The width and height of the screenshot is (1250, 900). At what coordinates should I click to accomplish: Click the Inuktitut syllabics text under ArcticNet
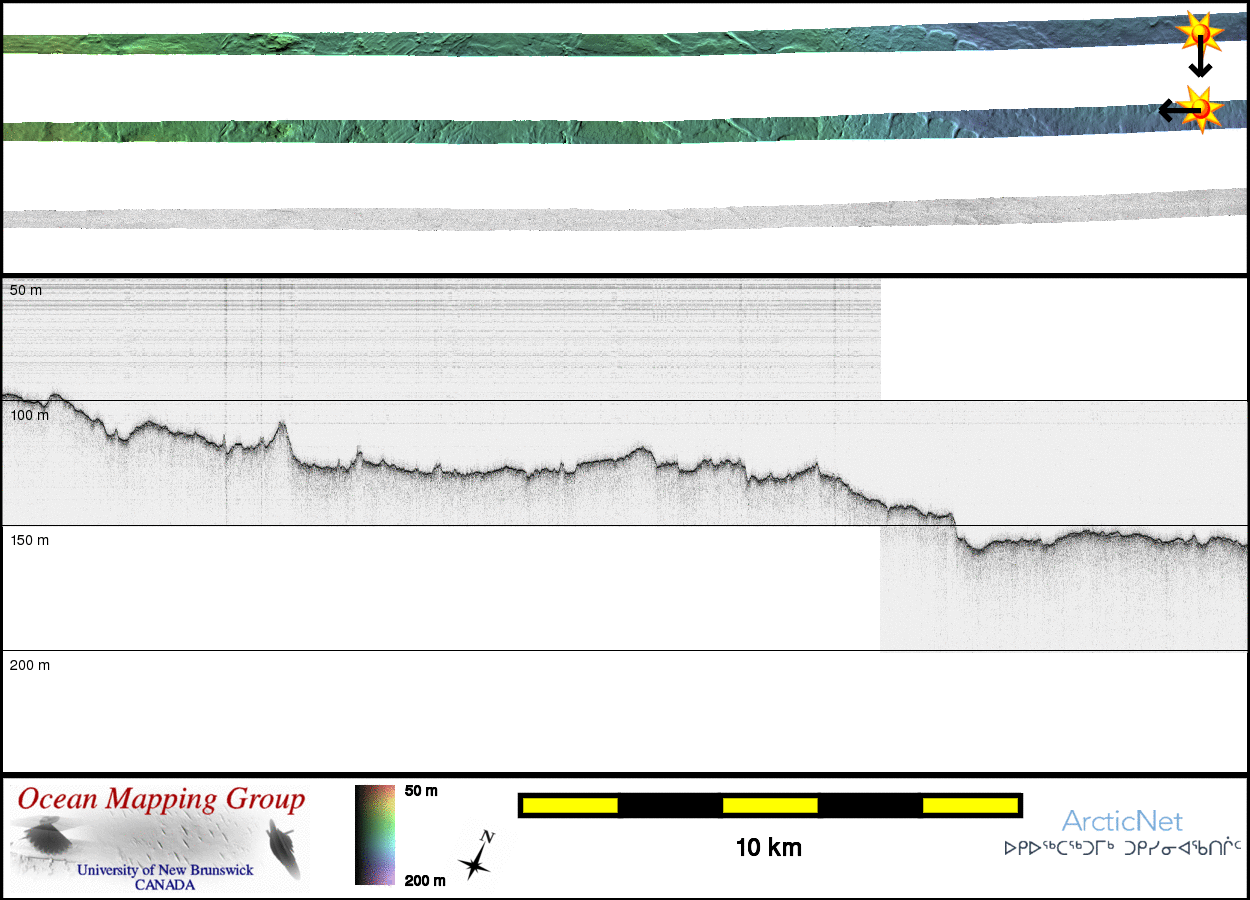coord(1122,849)
